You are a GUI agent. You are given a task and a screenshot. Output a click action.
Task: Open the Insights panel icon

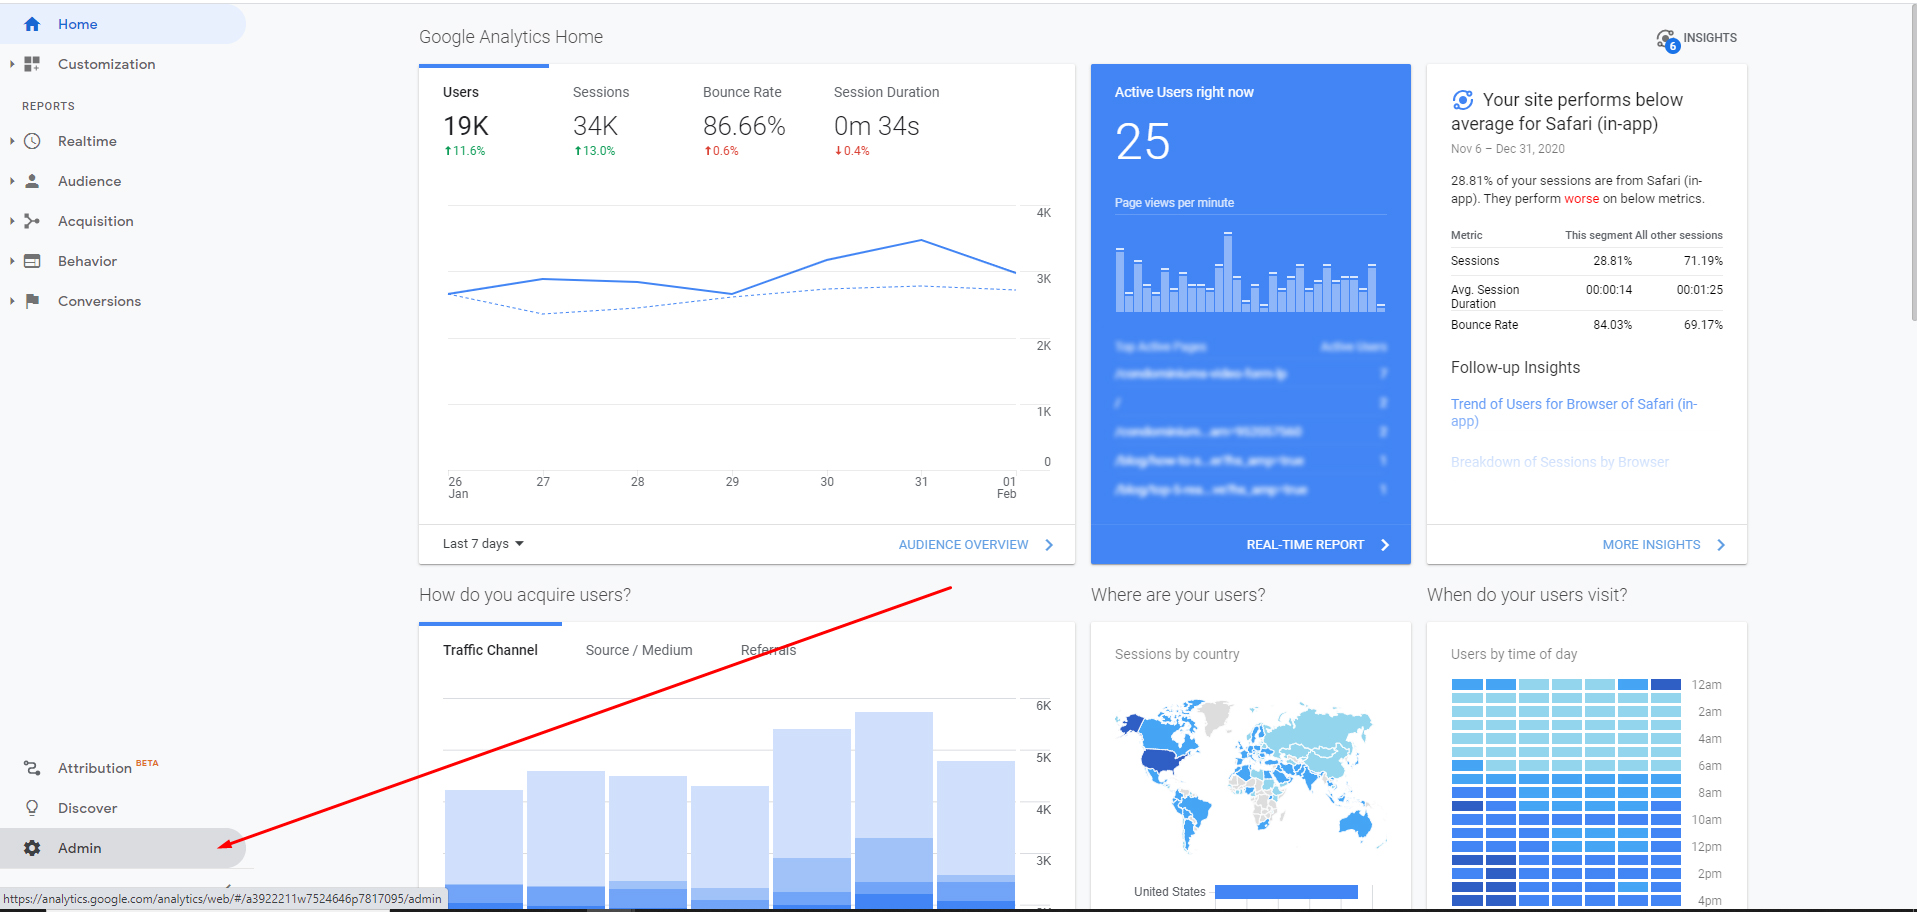pos(1667,40)
